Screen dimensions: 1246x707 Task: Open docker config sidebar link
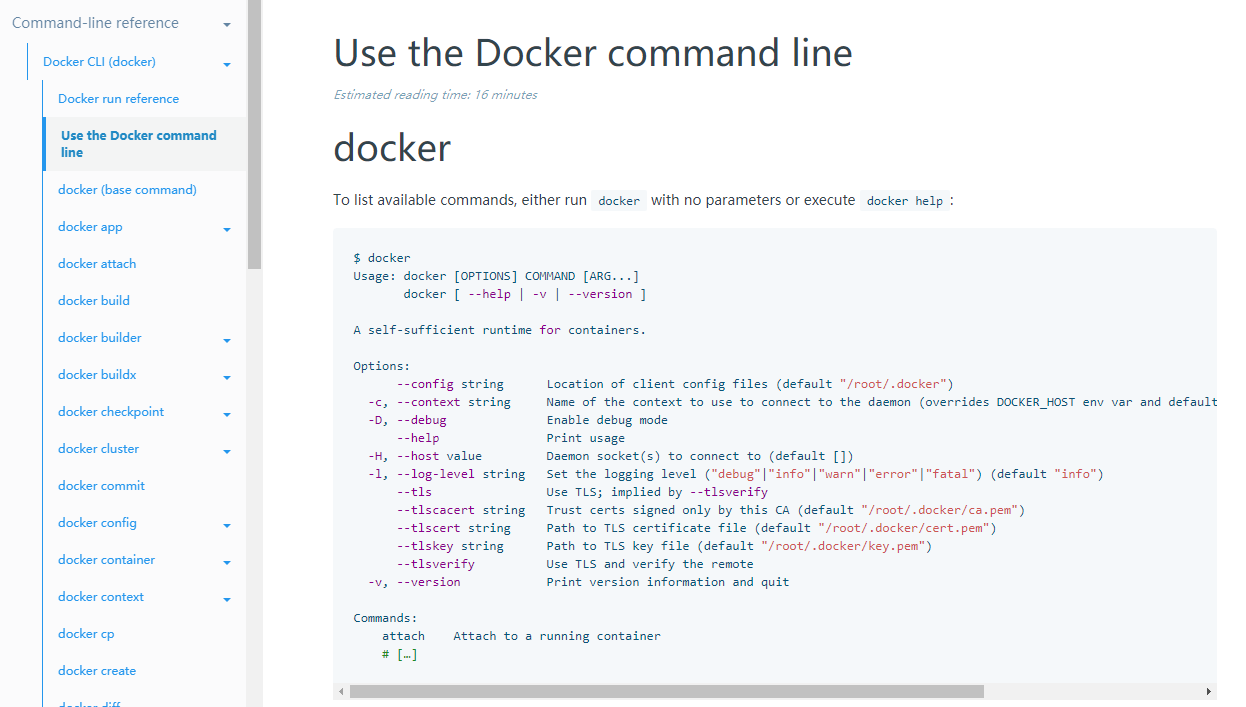(x=97, y=523)
